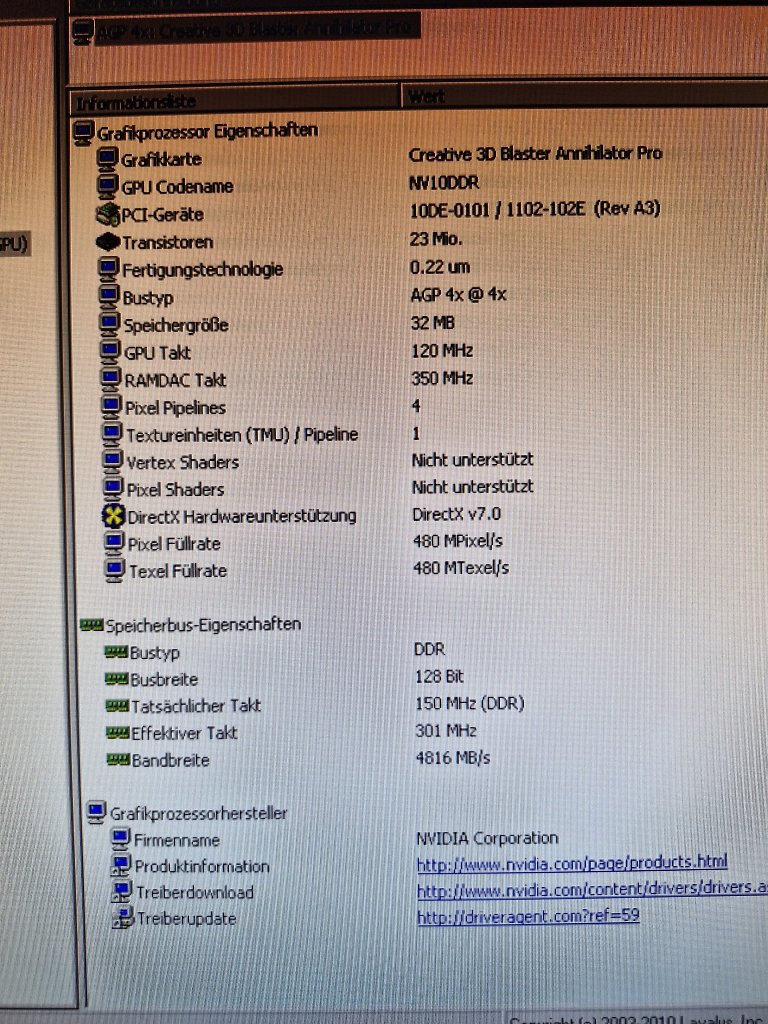Image resolution: width=768 pixels, height=1024 pixels.
Task: Click the 480 MPixel/s value
Action: [458, 541]
